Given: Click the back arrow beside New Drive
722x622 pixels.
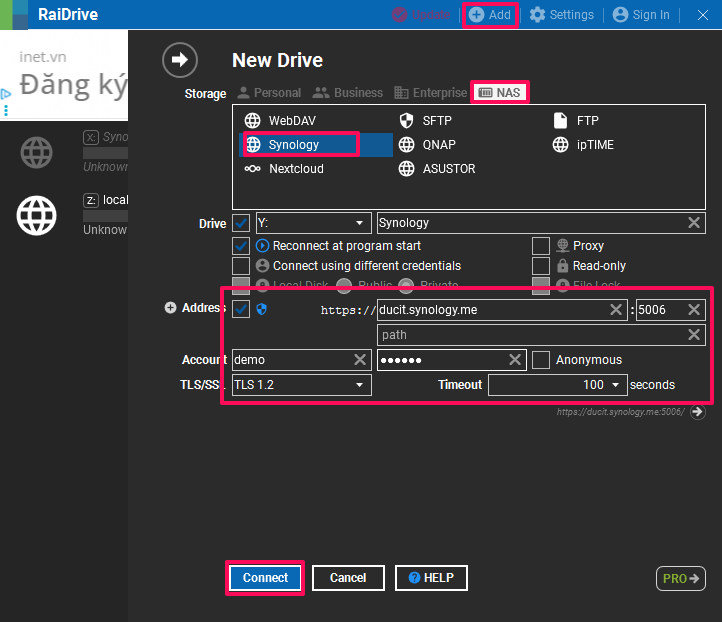Looking at the screenshot, I should click(180, 60).
